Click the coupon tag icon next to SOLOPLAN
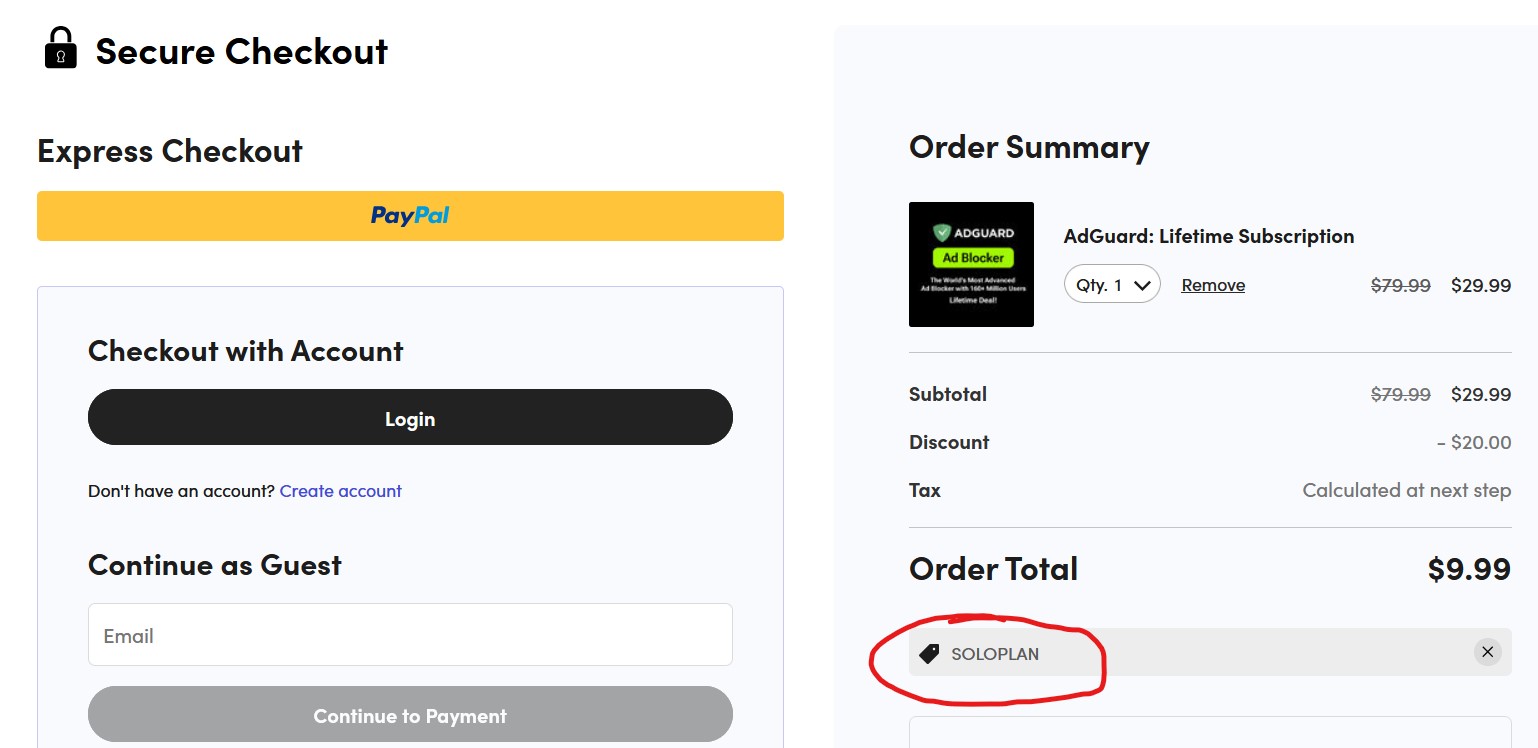Image resolution: width=1538 pixels, height=748 pixels. (x=930, y=654)
